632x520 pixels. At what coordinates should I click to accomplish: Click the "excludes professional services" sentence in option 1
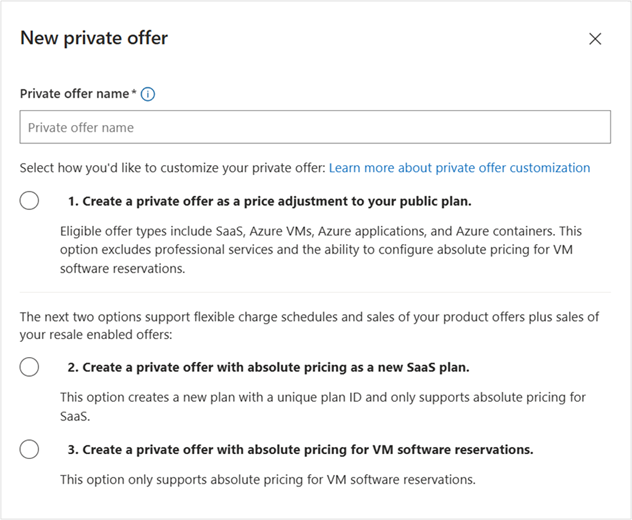[300, 250]
